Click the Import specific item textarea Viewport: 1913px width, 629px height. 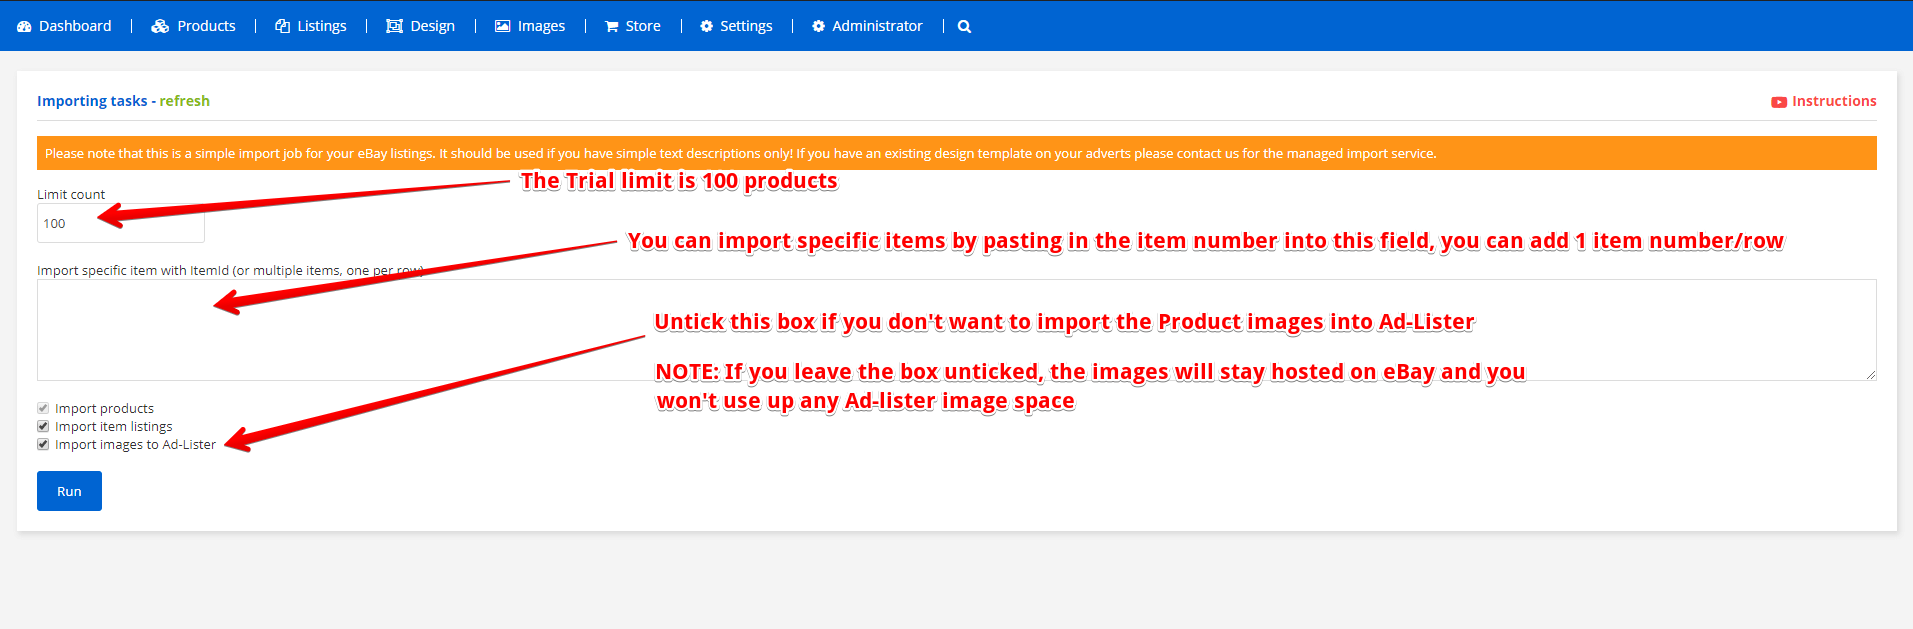tap(957, 330)
